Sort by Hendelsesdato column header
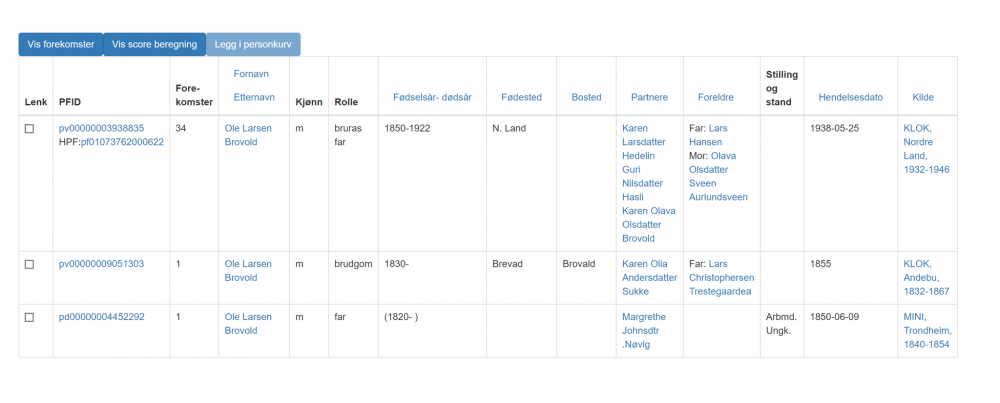This screenshot has height=403, width=1000. (850, 97)
